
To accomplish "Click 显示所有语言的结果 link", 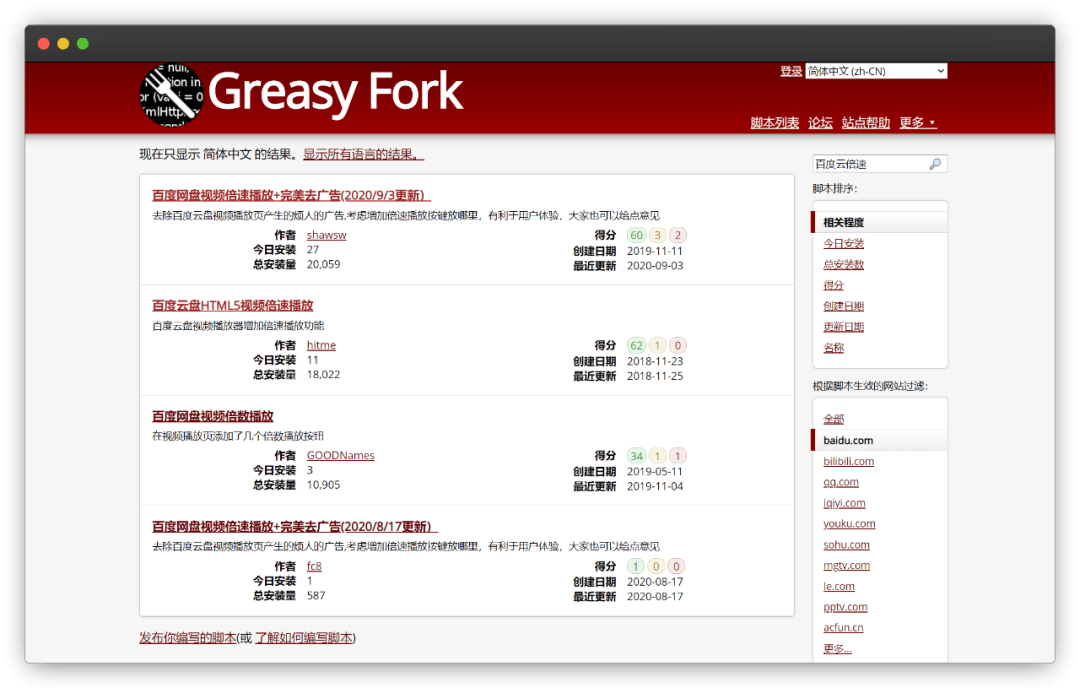I will click(363, 154).
